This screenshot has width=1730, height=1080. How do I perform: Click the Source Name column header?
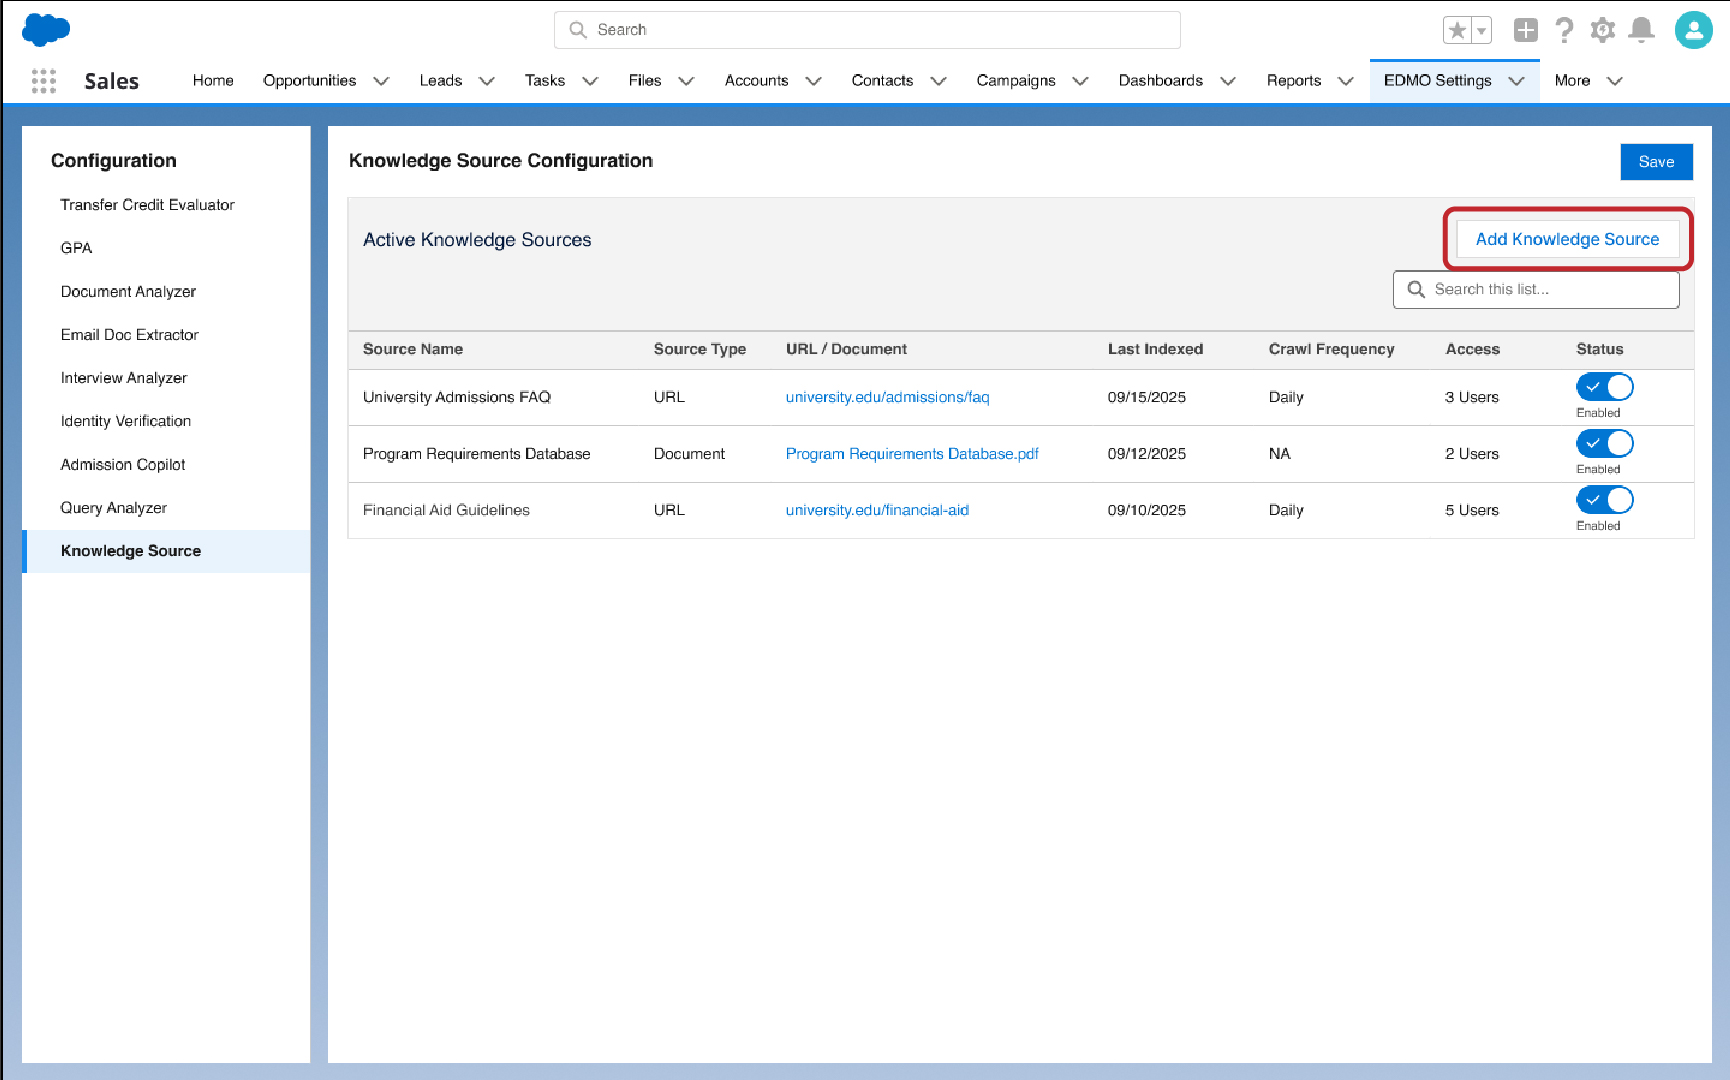click(x=413, y=349)
